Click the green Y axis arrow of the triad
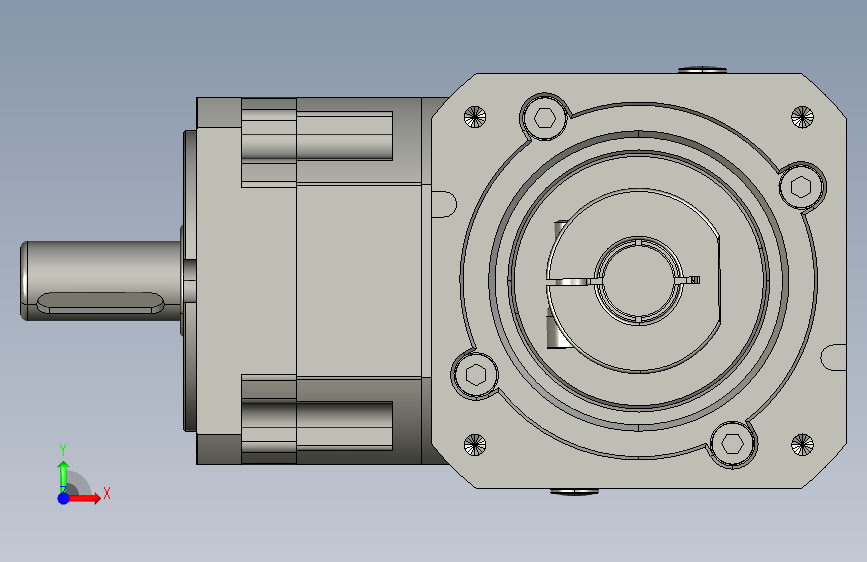867x562 pixels. pyautogui.click(x=64, y=477)
